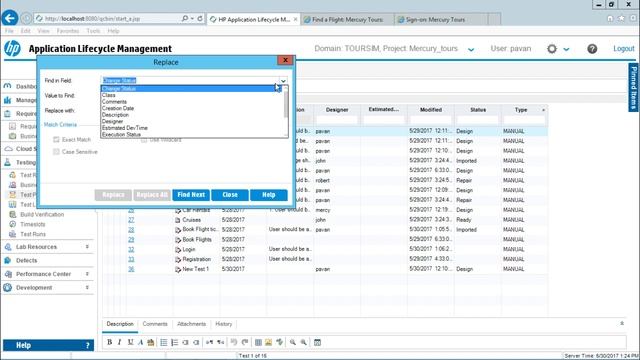Viewport: 640px width, 360px height.
Task: Select Creation Date in field list
Action: (x=192, y=108)
